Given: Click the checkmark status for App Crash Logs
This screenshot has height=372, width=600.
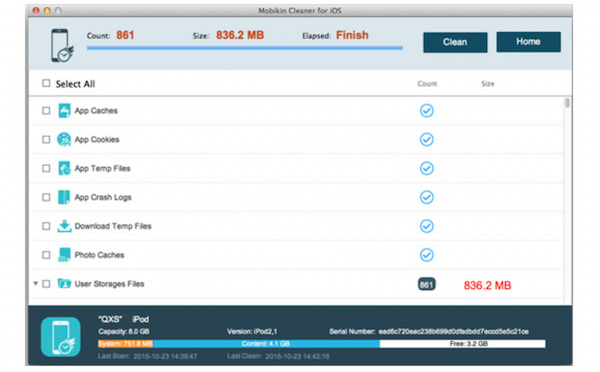Looking at the screenshot, I should [427, 197].
